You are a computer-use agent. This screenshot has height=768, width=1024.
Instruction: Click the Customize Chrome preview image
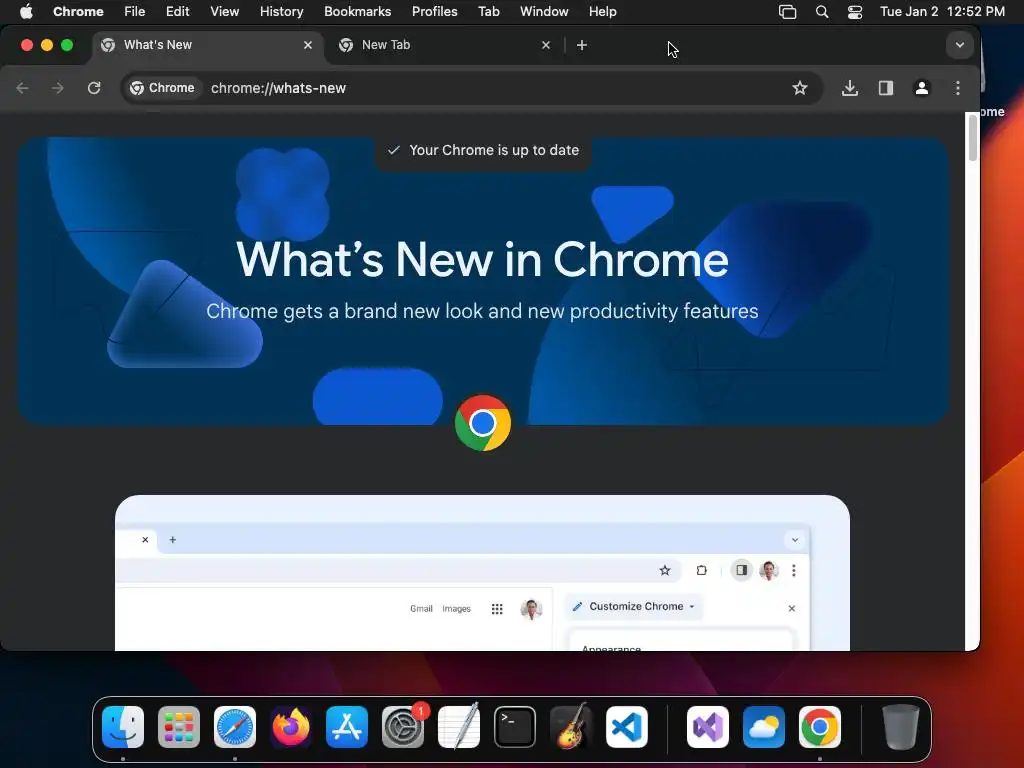click(483, 573)
